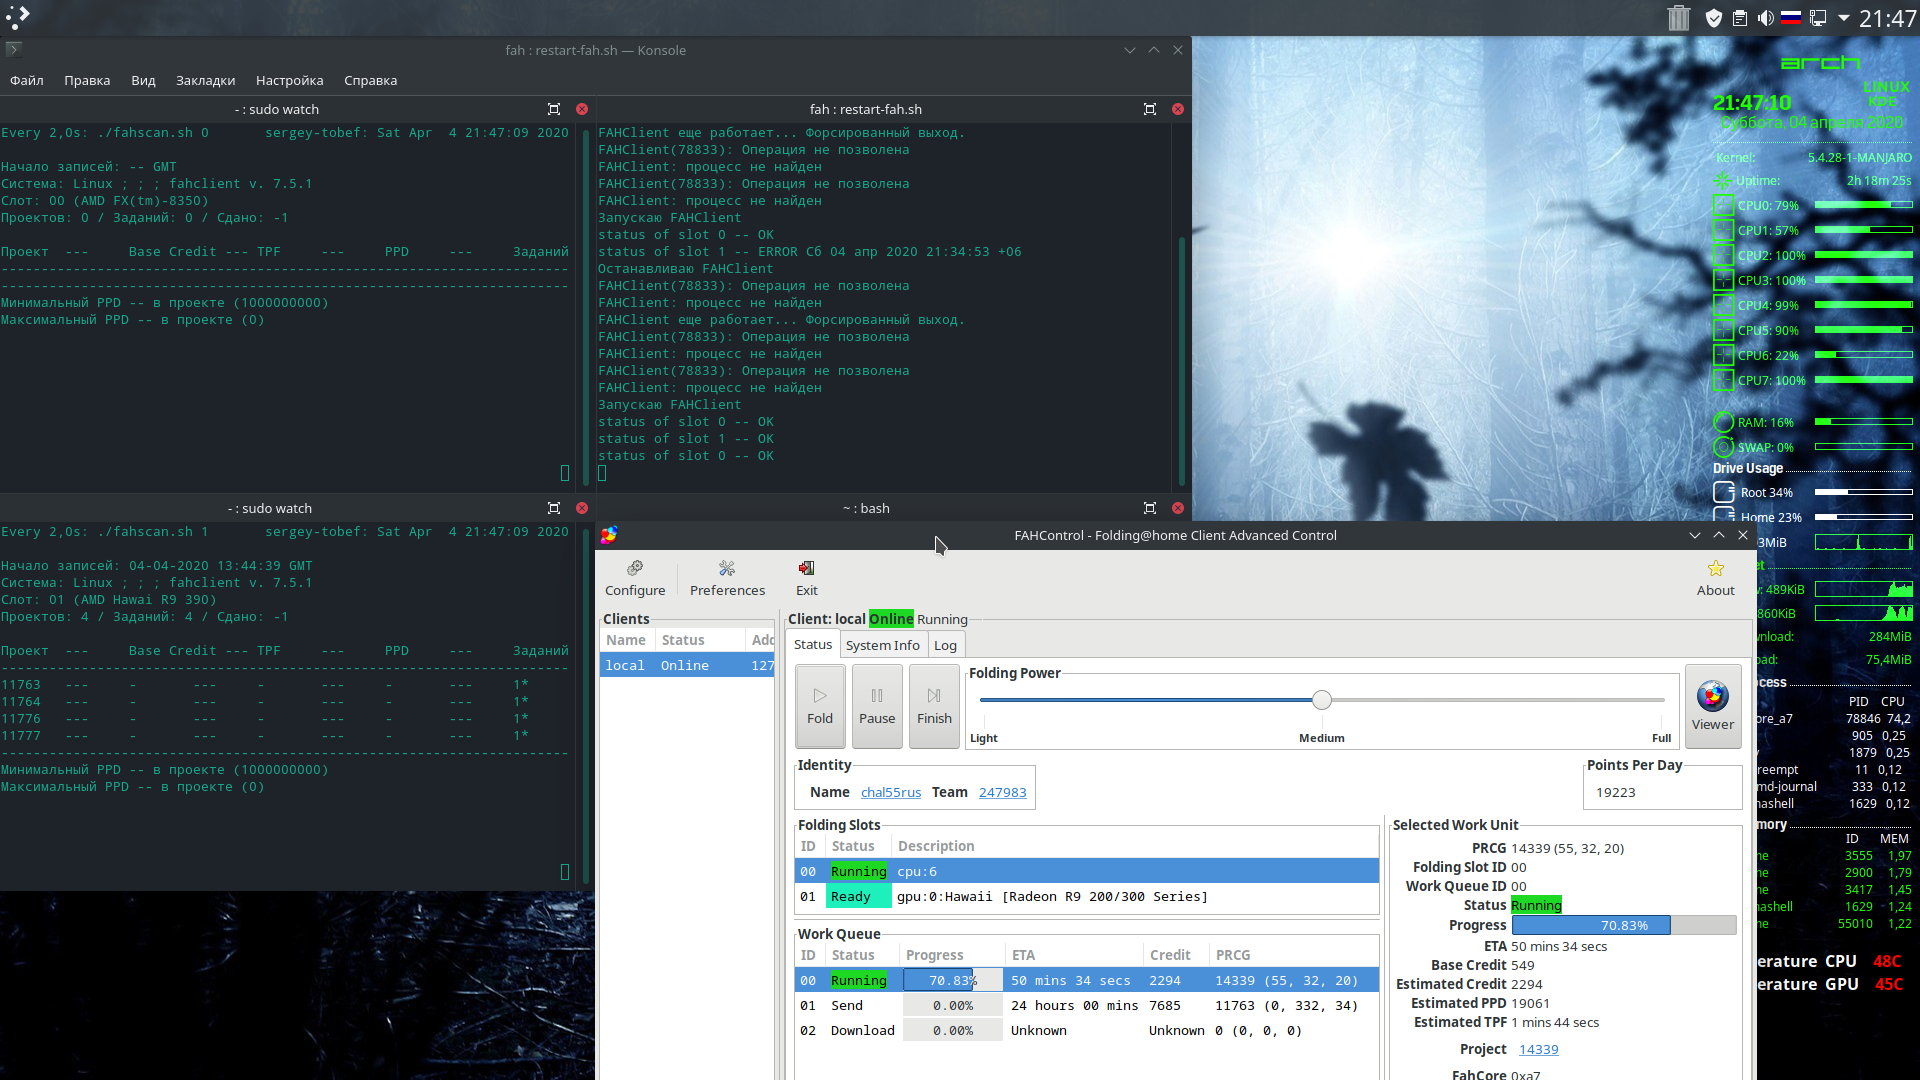Image resolution: width=1920 pixels, height=1080 pixels.
Task: Click the Folding Power slider handle
Action: 1321,700
